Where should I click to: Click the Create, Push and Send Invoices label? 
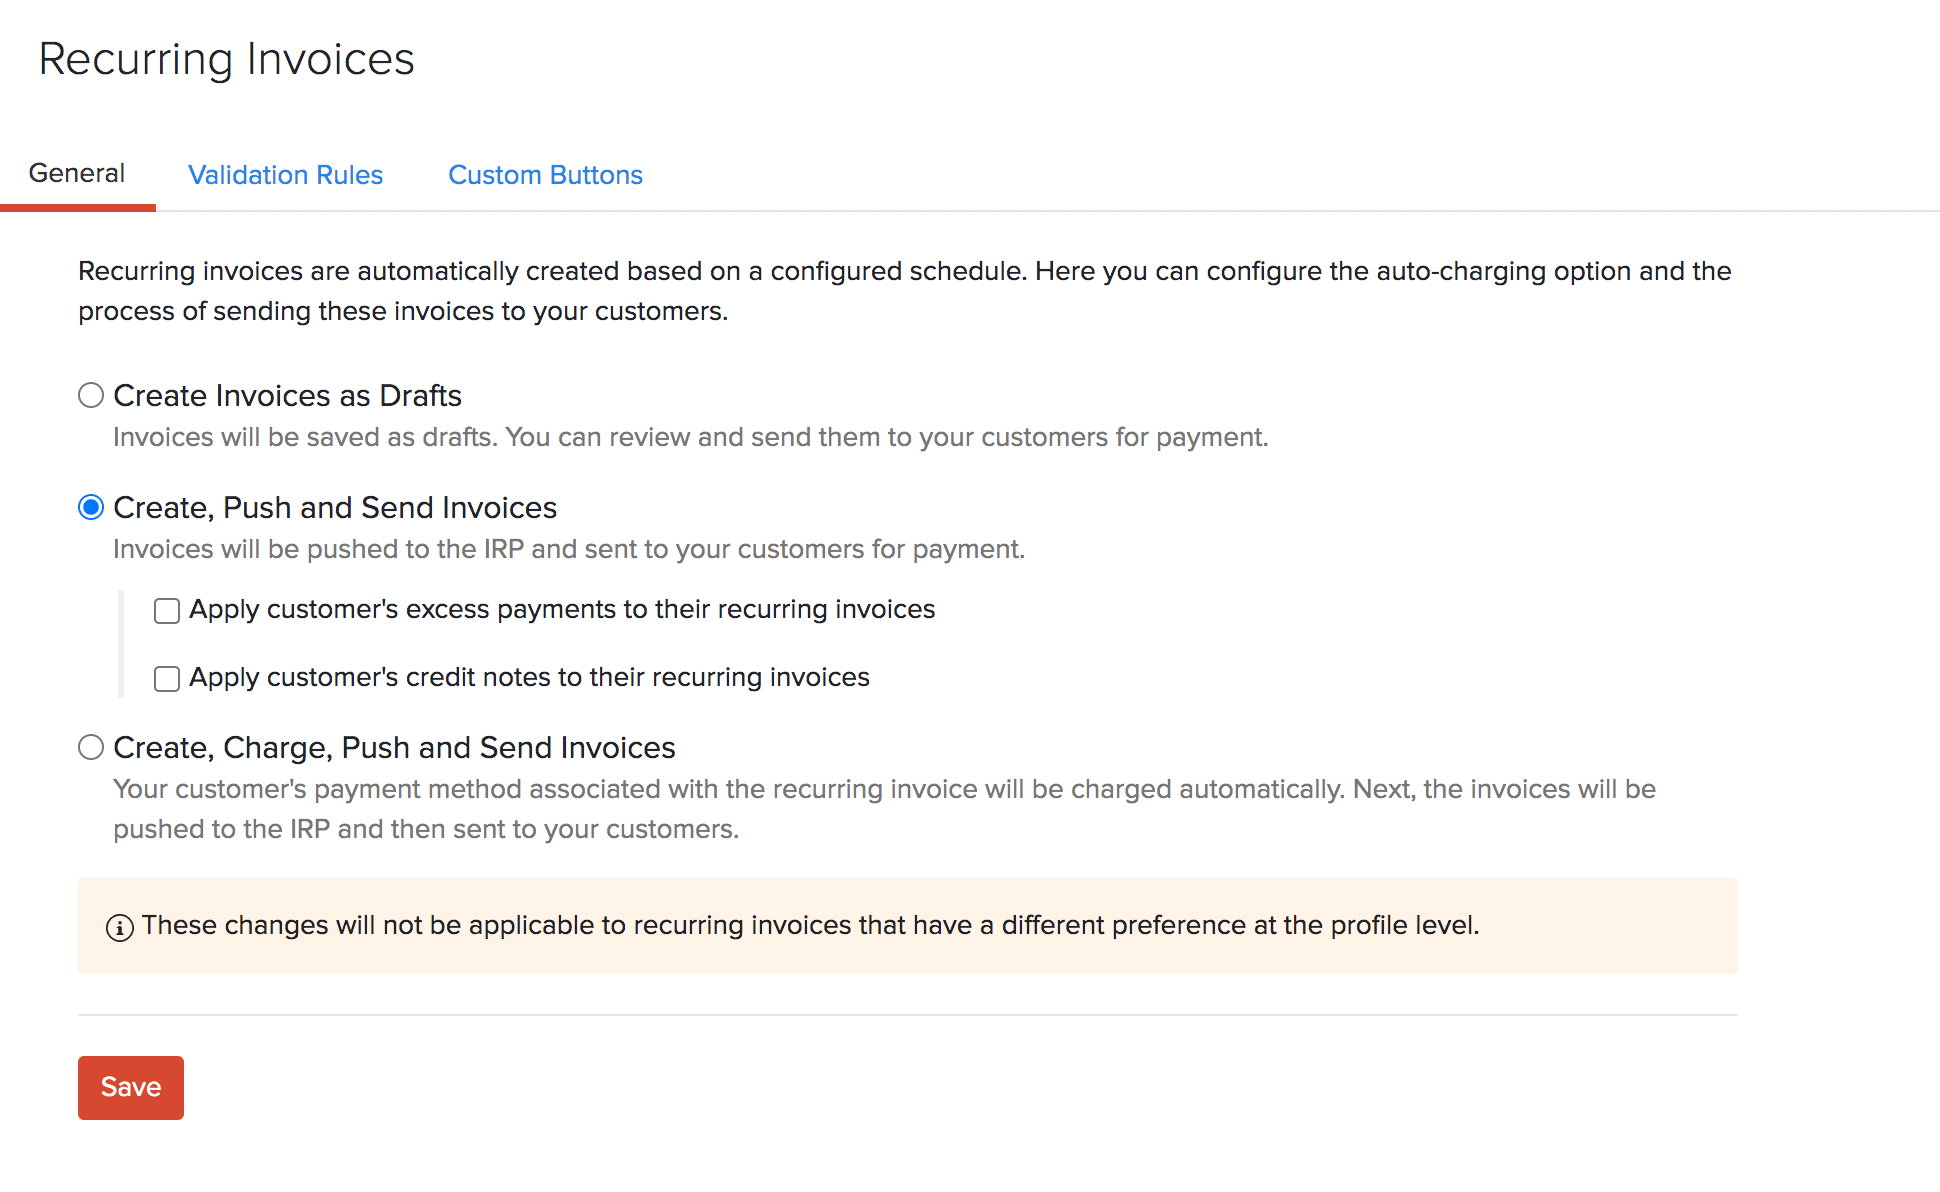(335, 507)
